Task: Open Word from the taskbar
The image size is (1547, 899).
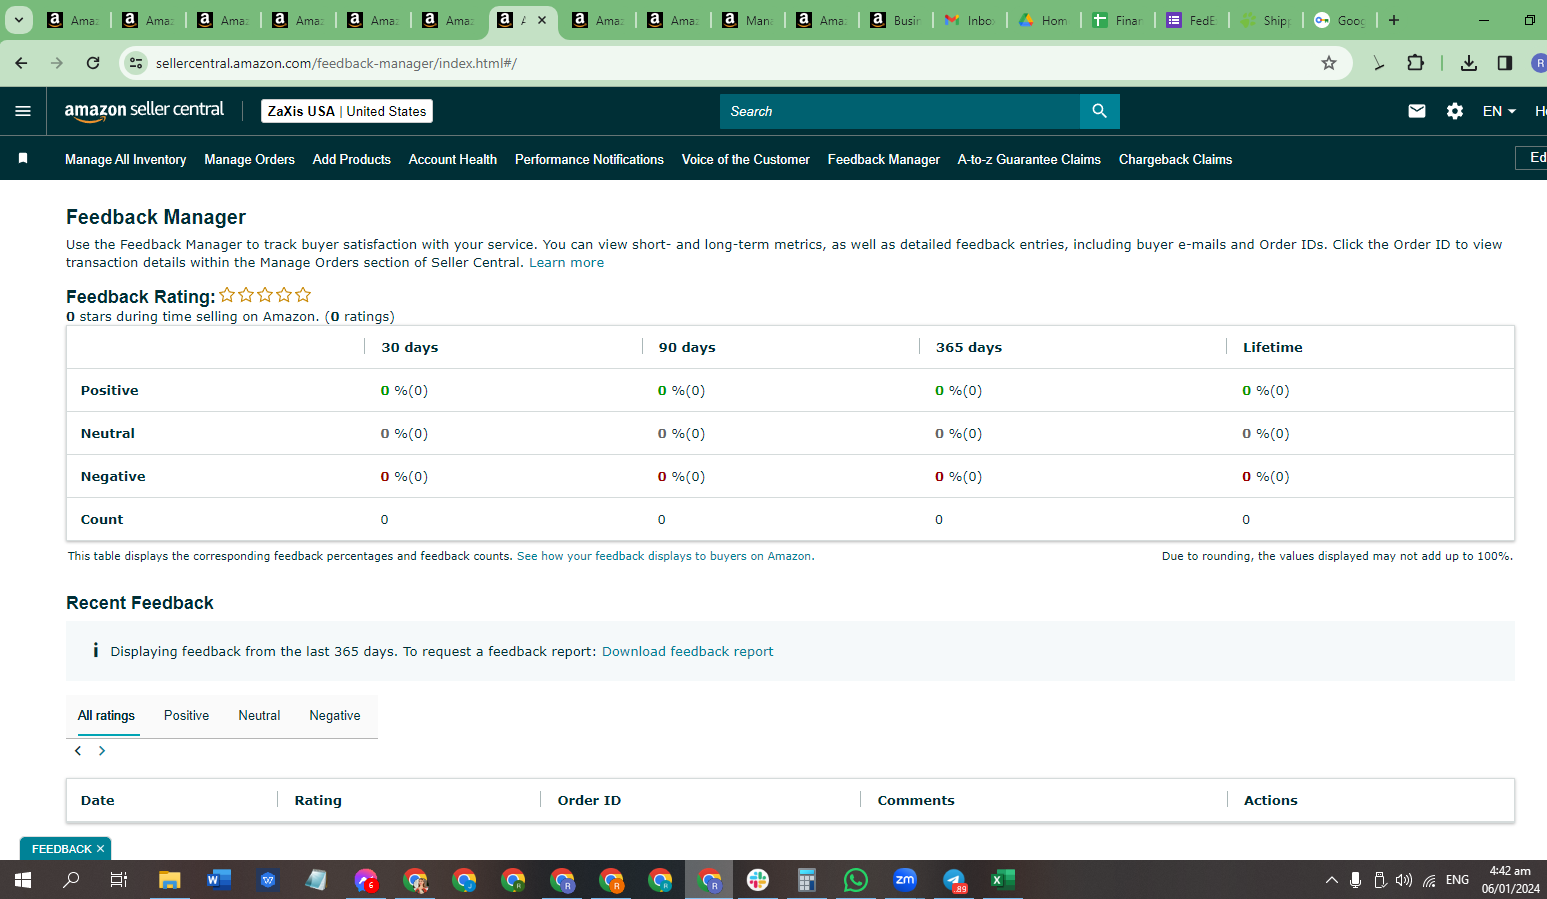Action: [x=219, y=880]
